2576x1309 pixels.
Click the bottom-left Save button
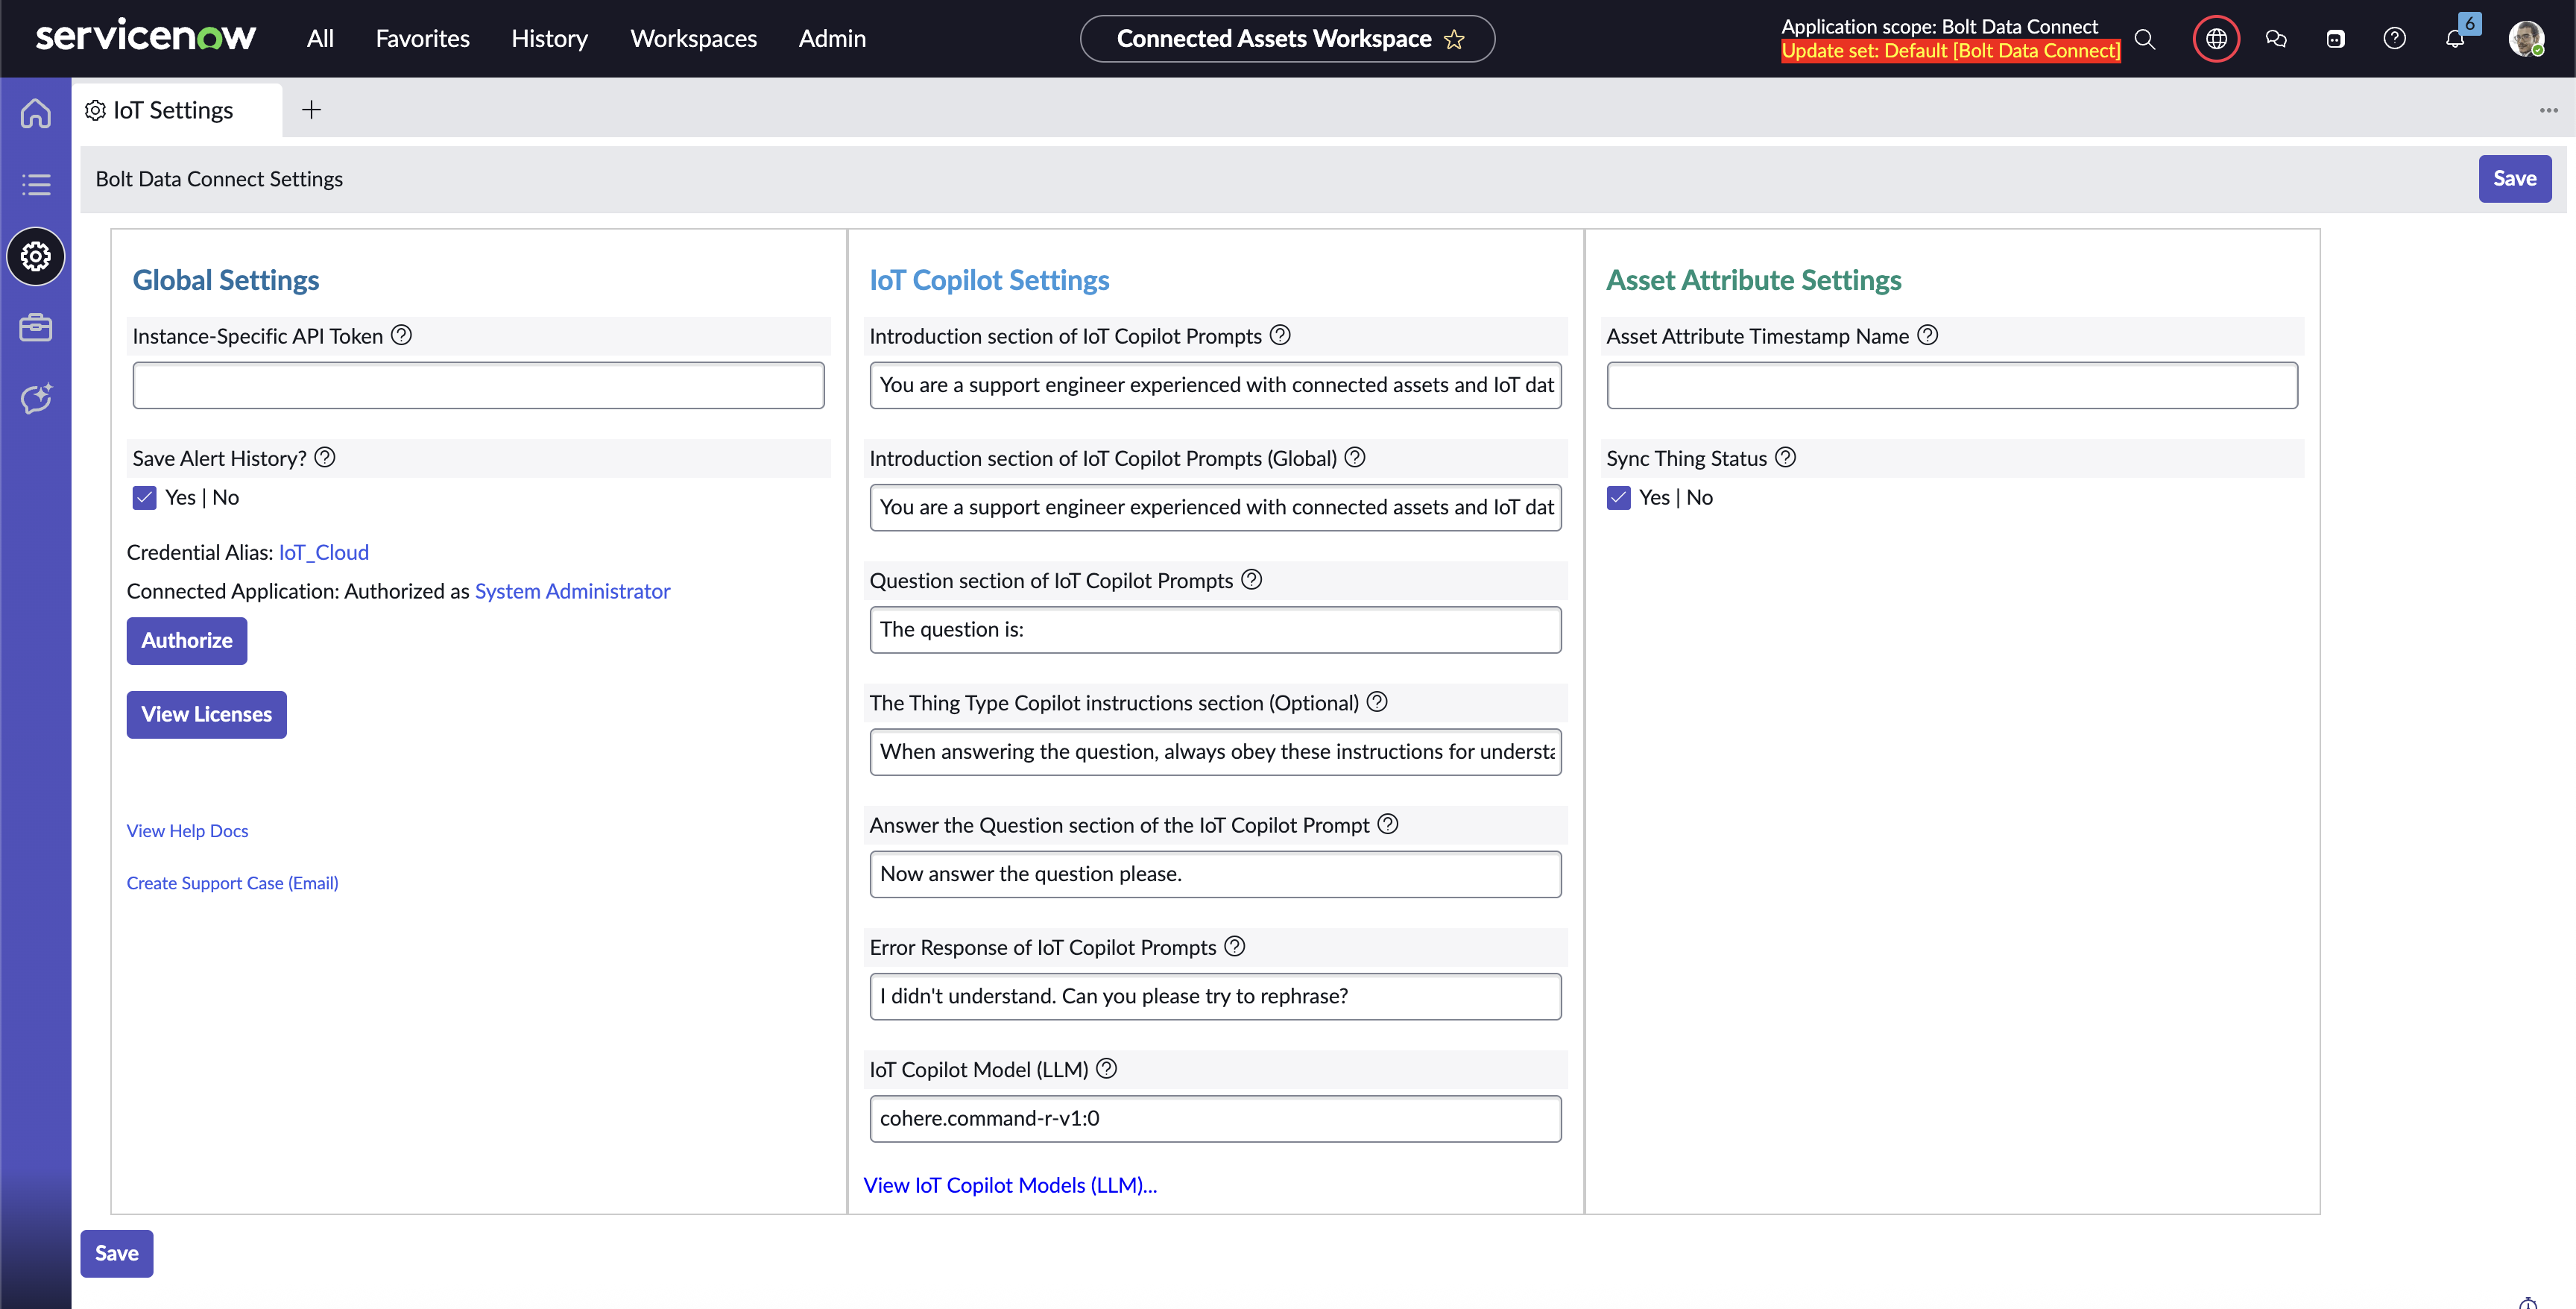point(117,1254)
